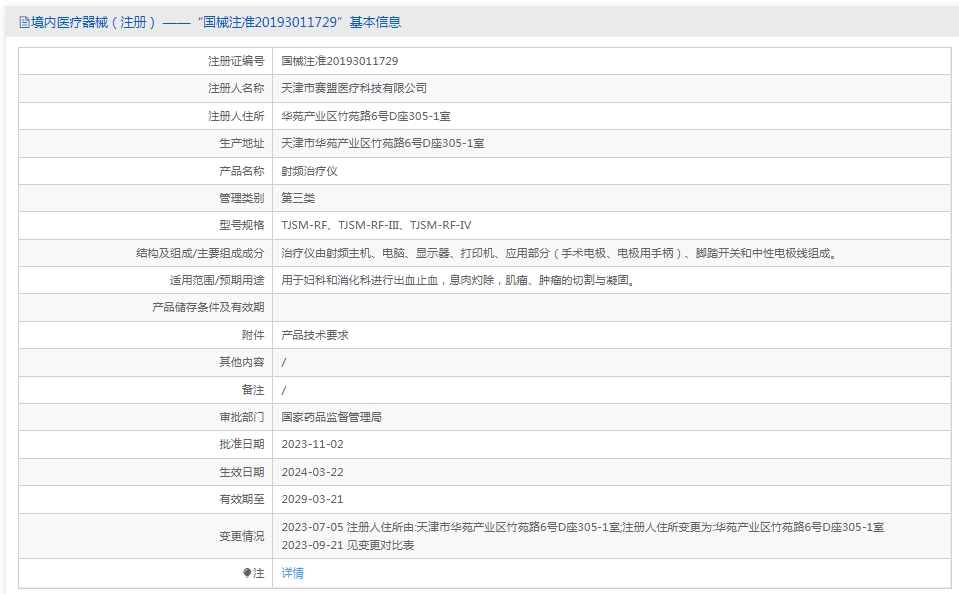Screen dimensions: 959x594
Task: Open the 详情 link in the 注 row
Action: pyautogui.click(x=292, y=573)
